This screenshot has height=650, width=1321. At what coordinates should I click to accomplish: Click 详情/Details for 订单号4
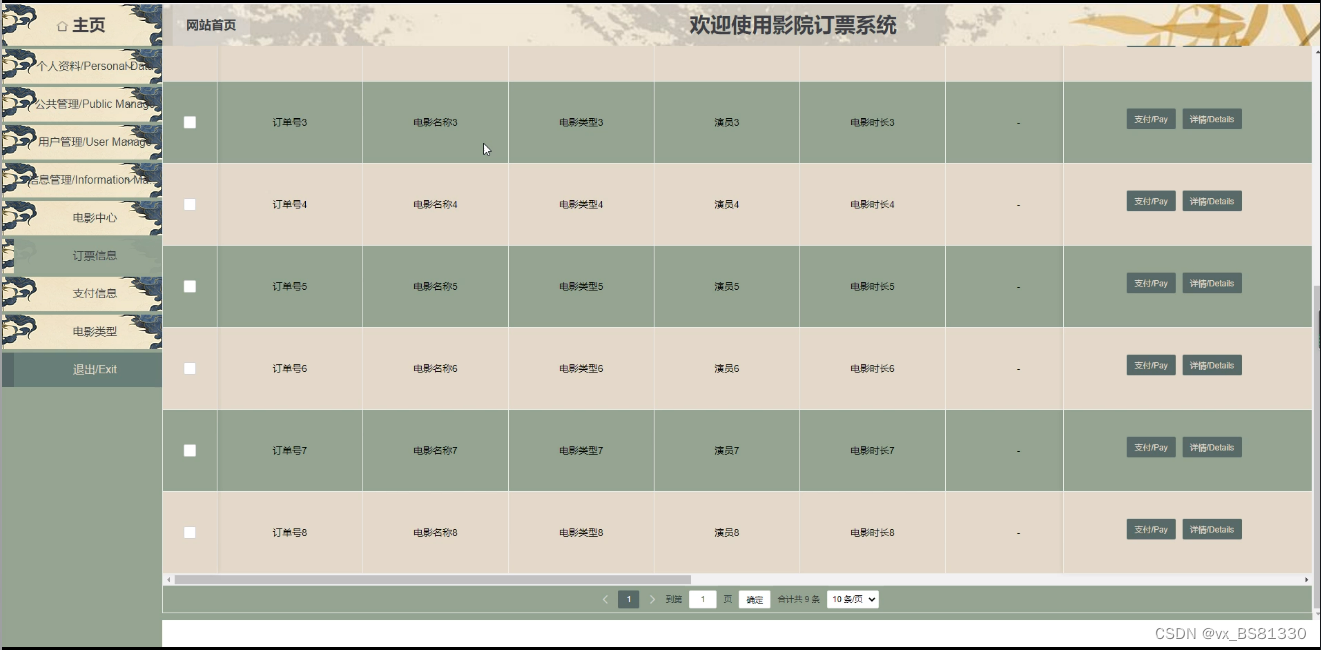[1212, 201]
